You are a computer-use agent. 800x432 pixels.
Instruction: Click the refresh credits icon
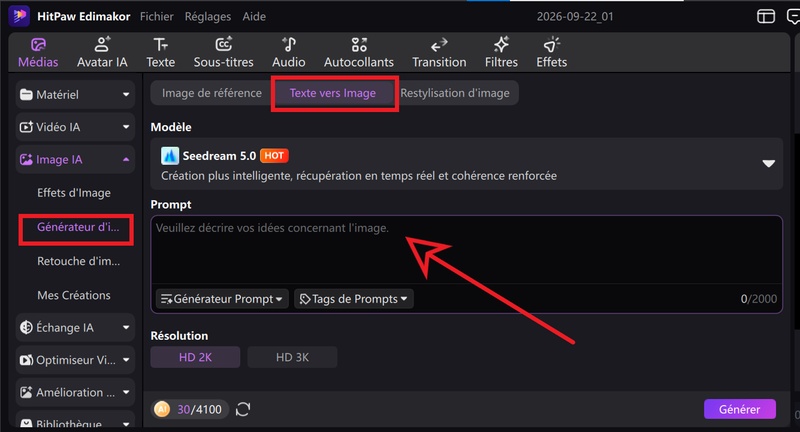[243, 409]
